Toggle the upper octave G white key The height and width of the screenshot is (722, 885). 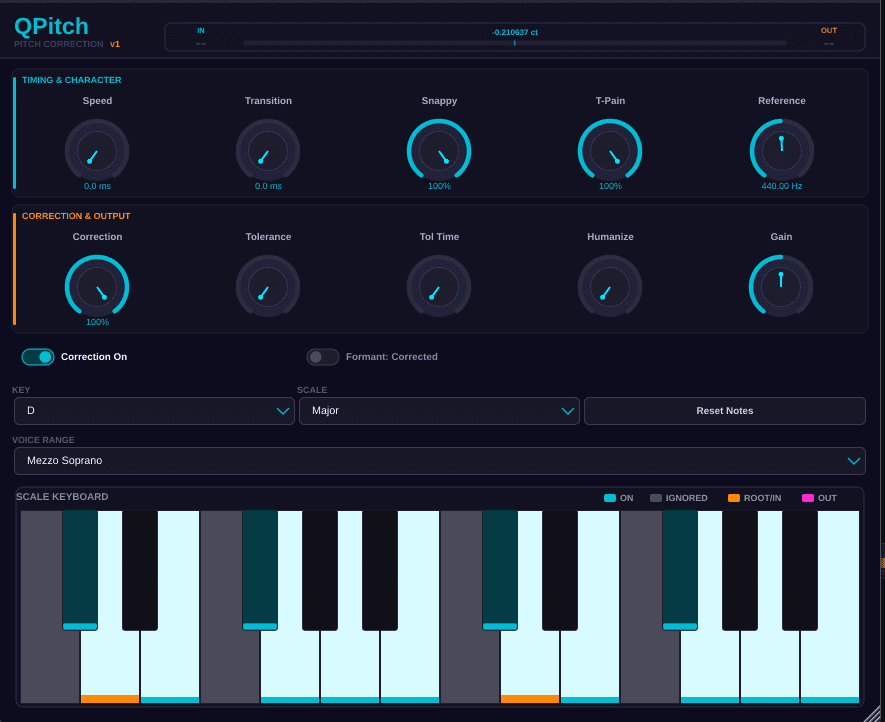click(710, 666)
